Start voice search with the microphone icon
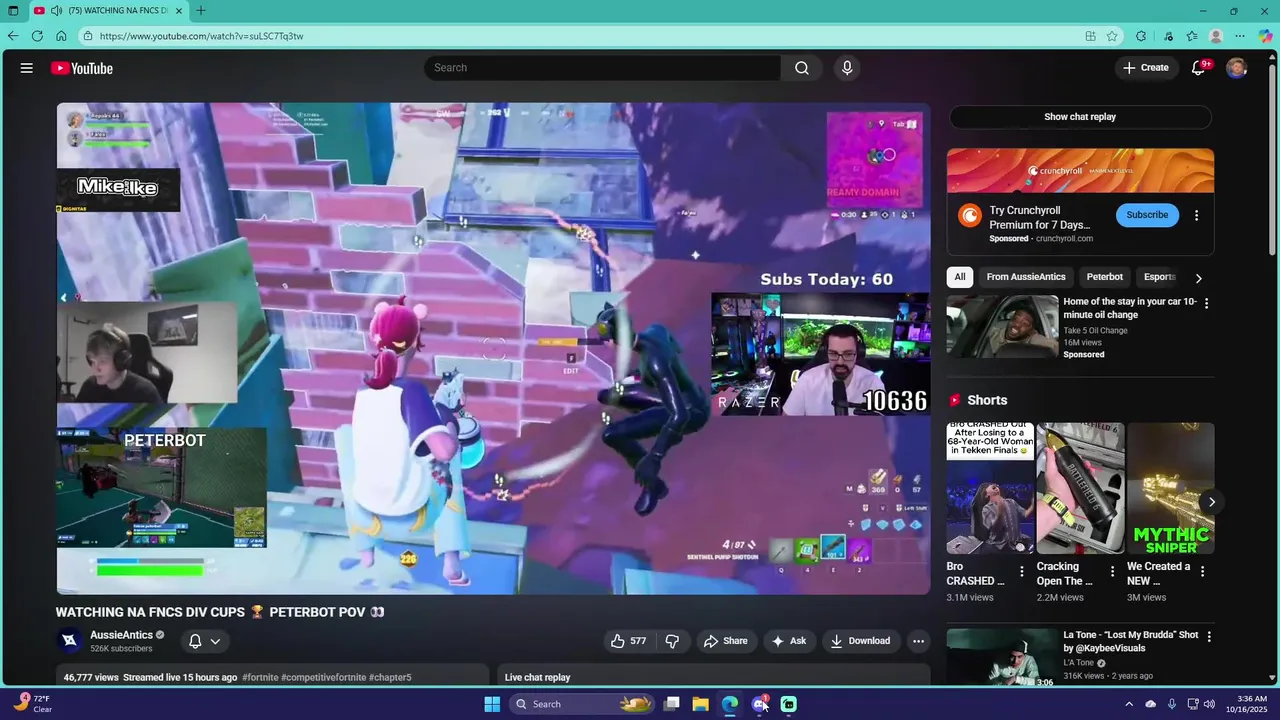This screenshot has width=1280, height=720. click(x=847, y=68)
